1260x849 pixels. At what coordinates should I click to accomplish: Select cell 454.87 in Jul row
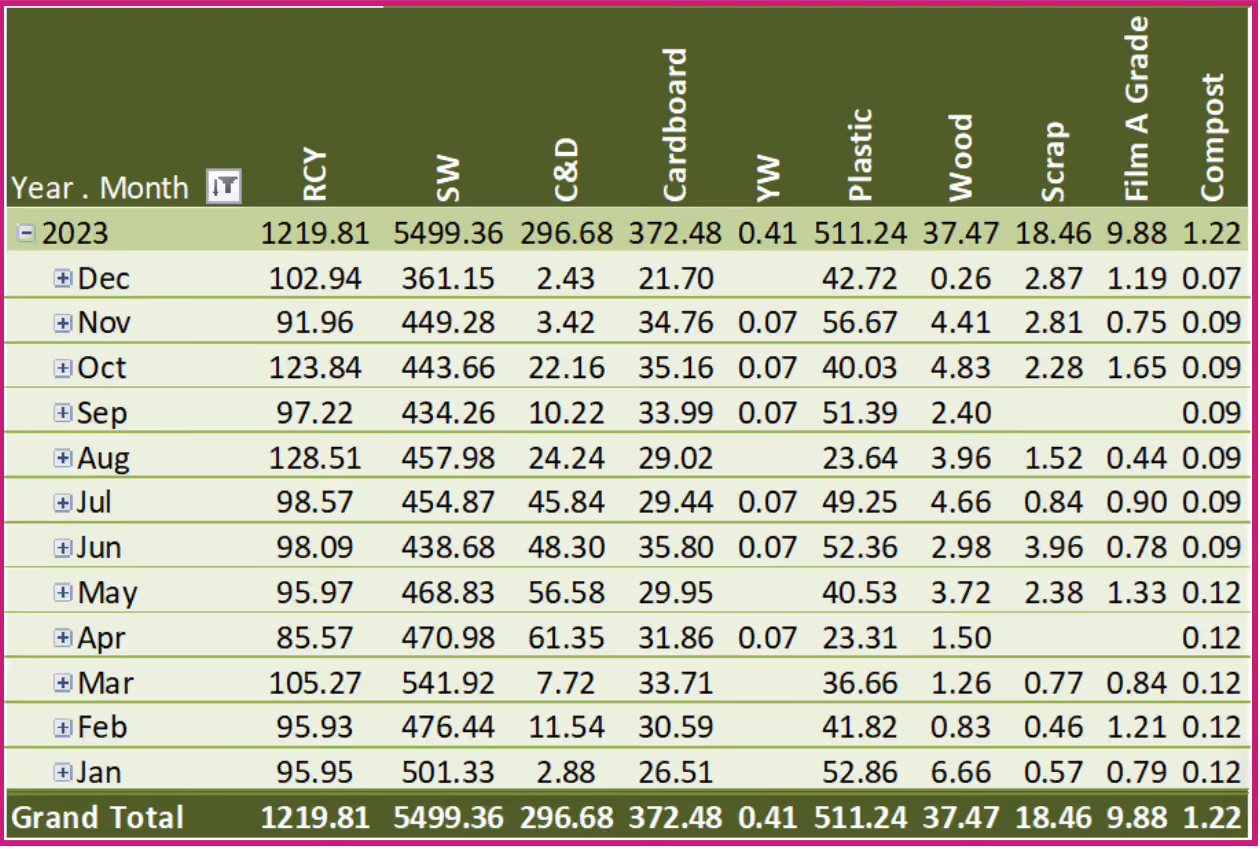[448, 503]
